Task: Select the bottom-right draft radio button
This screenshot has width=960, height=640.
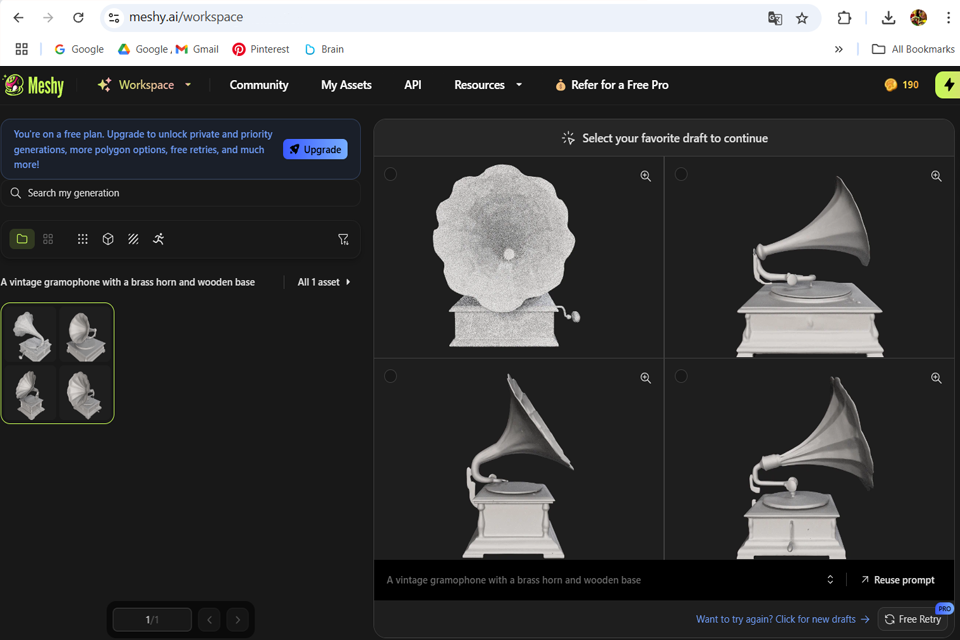Action: coord(681,376)
